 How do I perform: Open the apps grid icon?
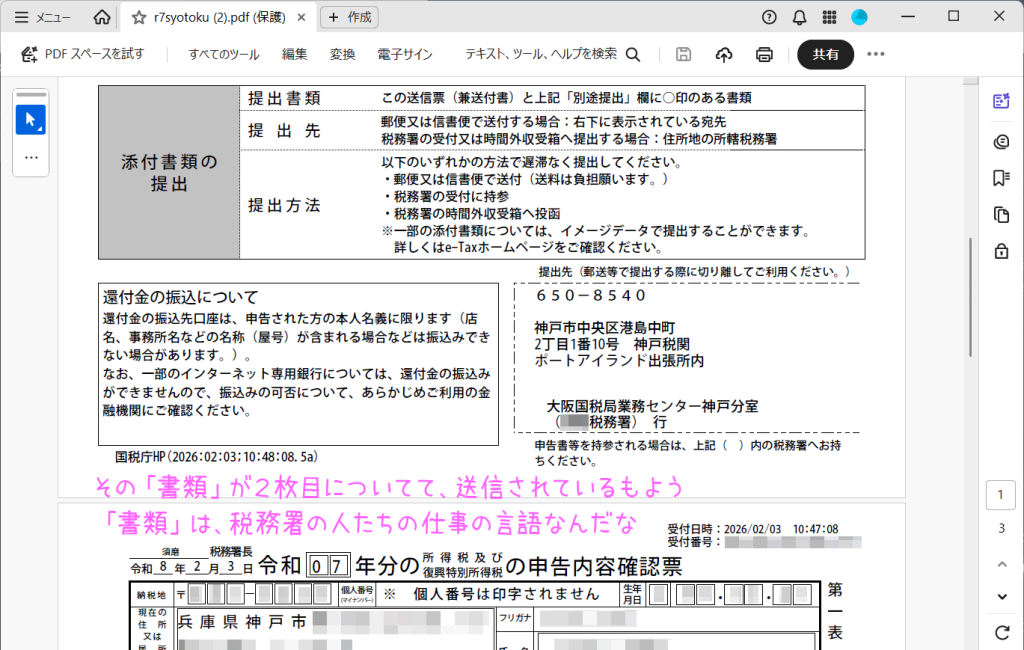pyautogui.click(x=829, y=17)
